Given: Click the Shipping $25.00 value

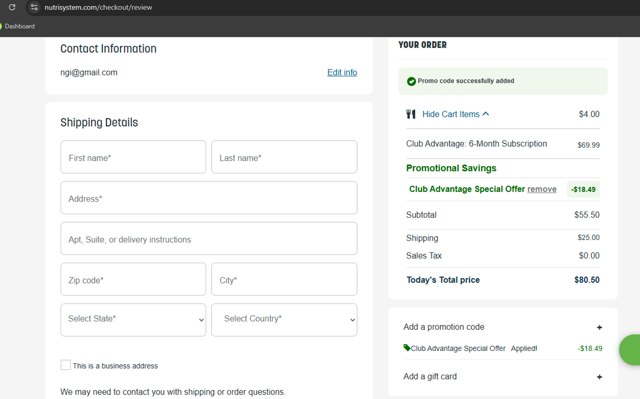Looking at the screenshot, I should click(589, 237).
